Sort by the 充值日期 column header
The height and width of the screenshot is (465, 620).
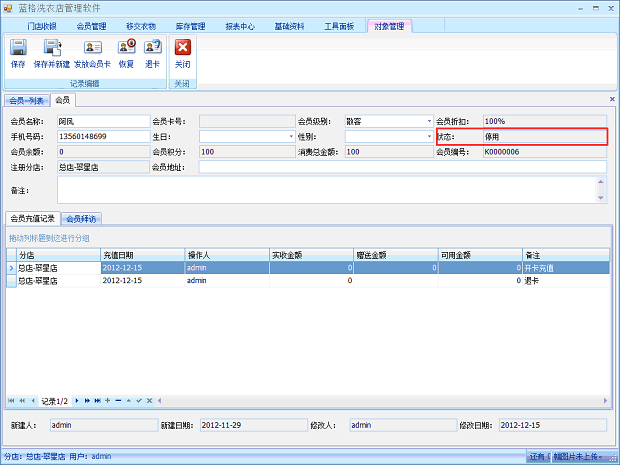pyautogui.click(x=143, y=255)
